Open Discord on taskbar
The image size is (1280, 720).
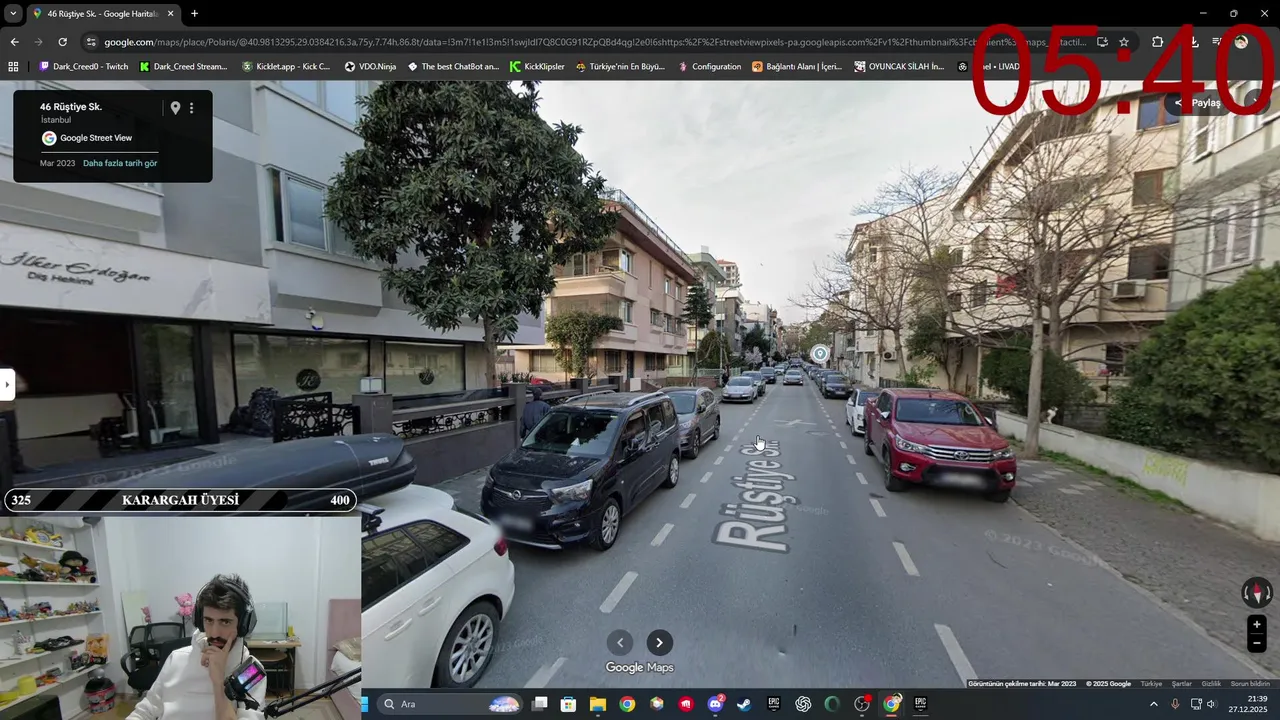[715, 704]
